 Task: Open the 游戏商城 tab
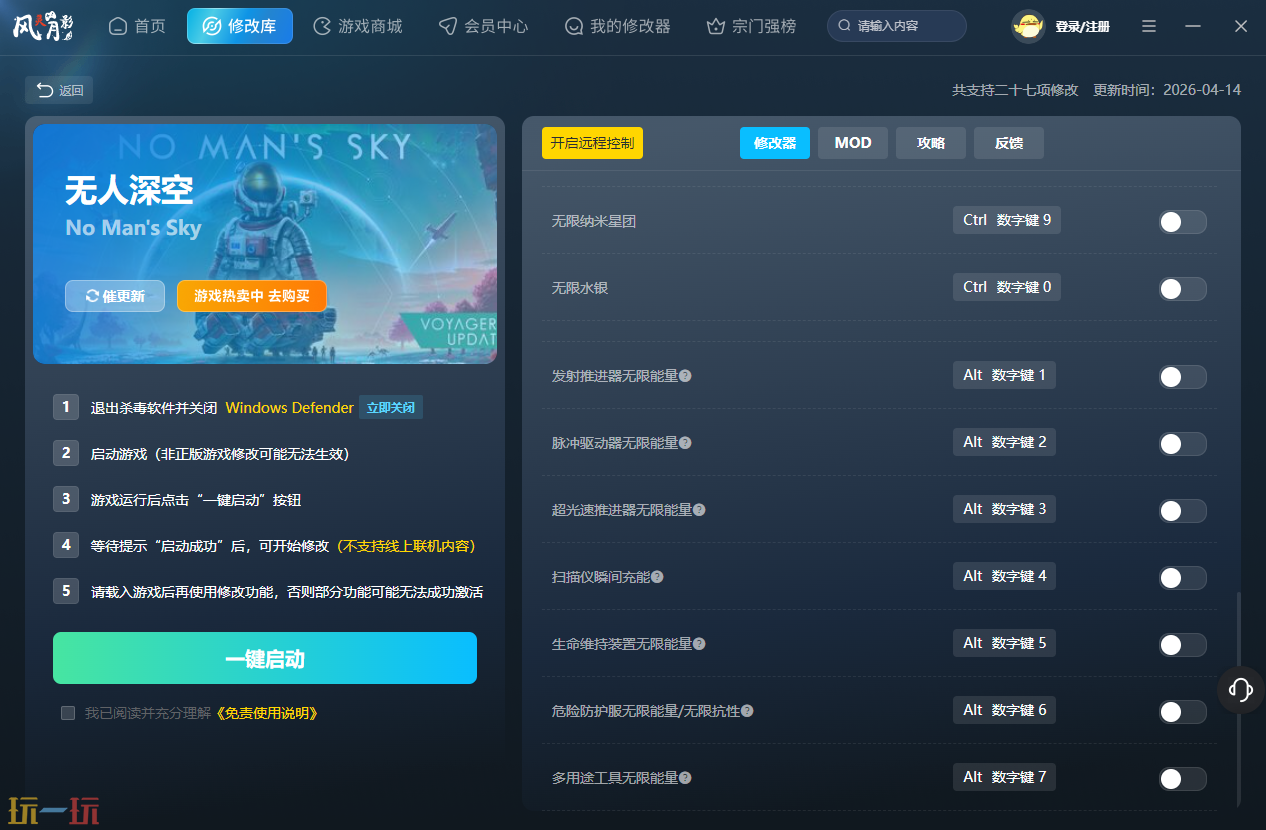pos(357,26)
